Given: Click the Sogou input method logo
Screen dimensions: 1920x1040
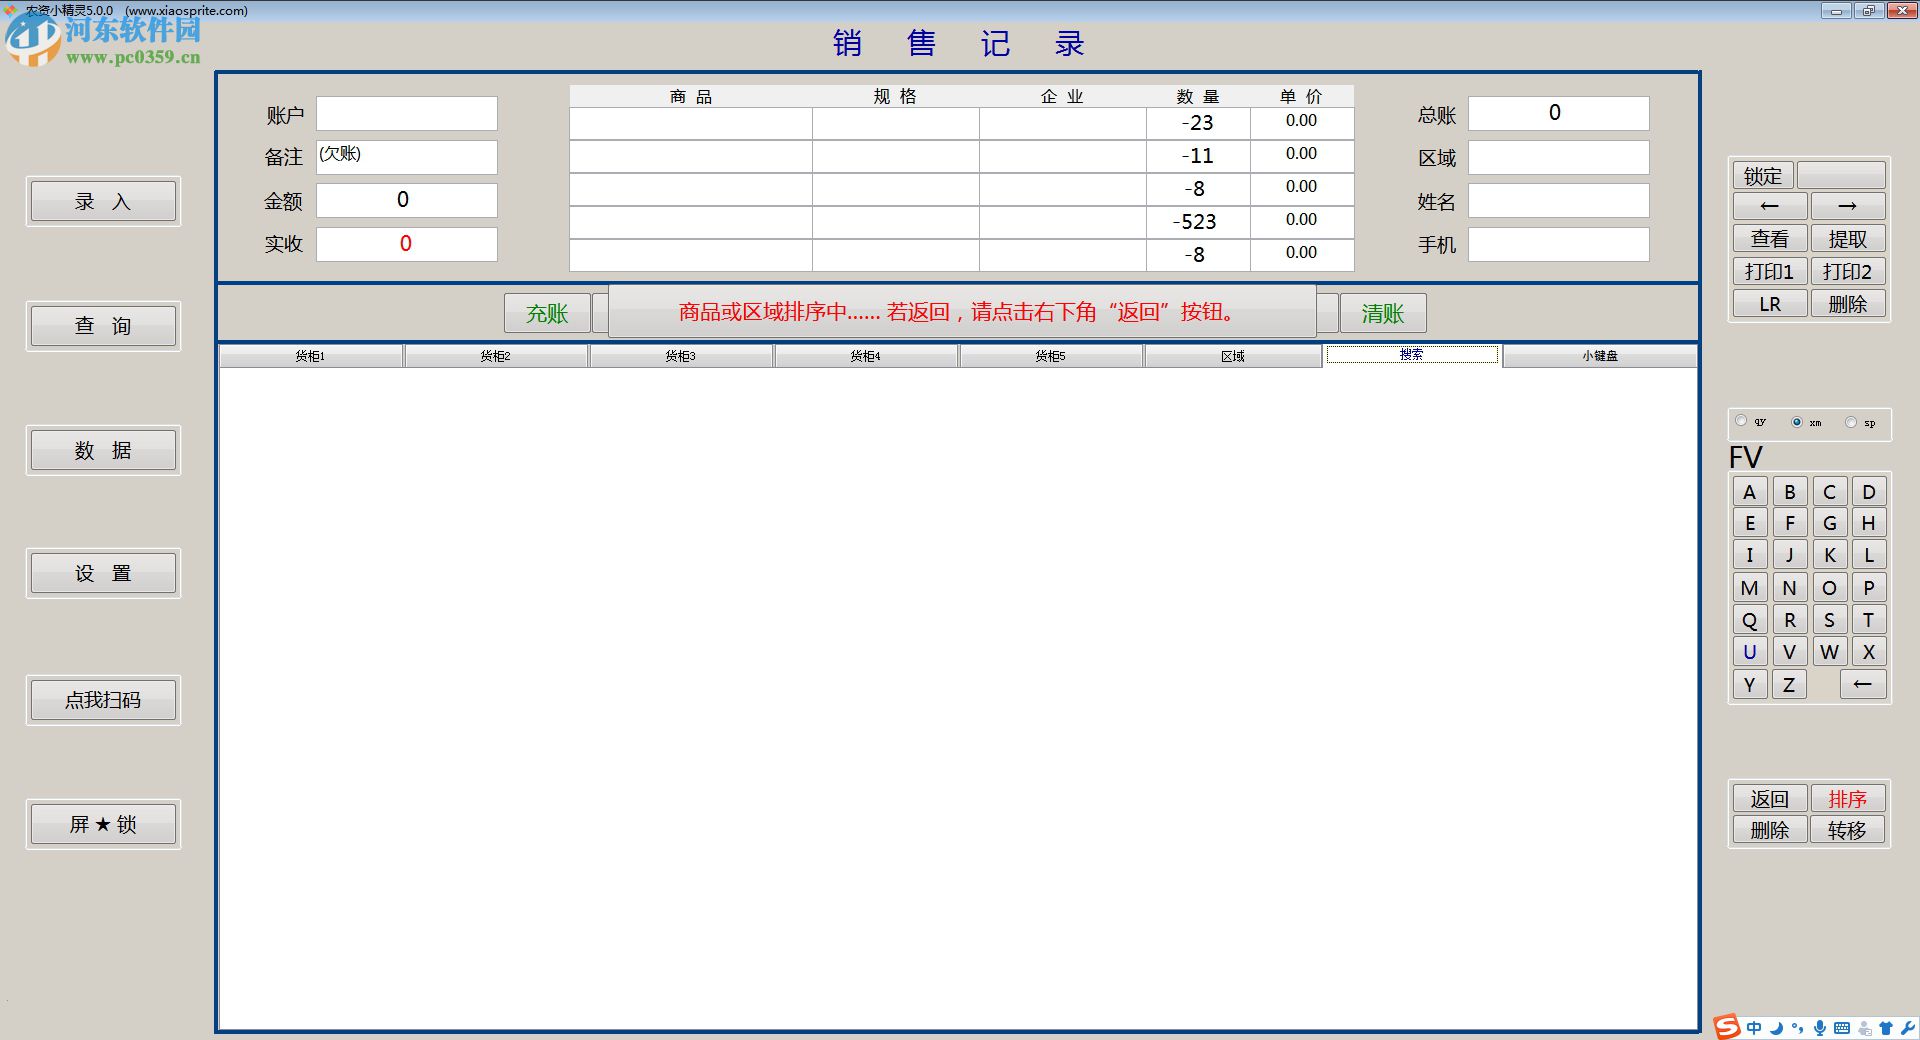Looking at the screenshot, I should click(1727, 1027).
